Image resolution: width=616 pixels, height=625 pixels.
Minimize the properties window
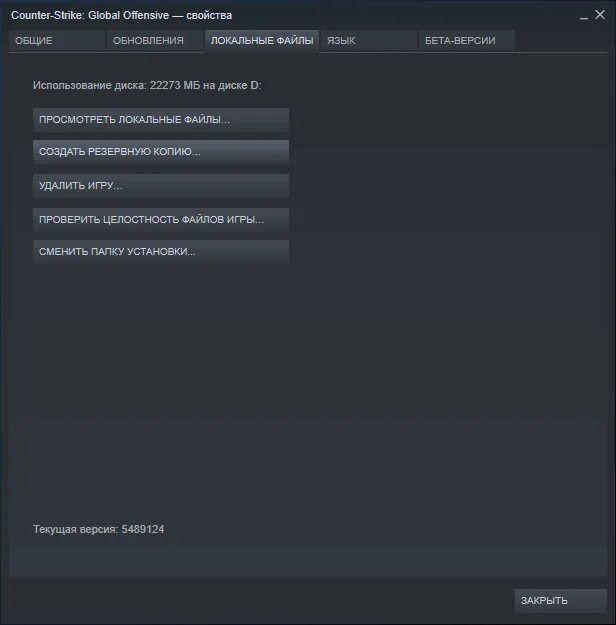pos(584,17)
